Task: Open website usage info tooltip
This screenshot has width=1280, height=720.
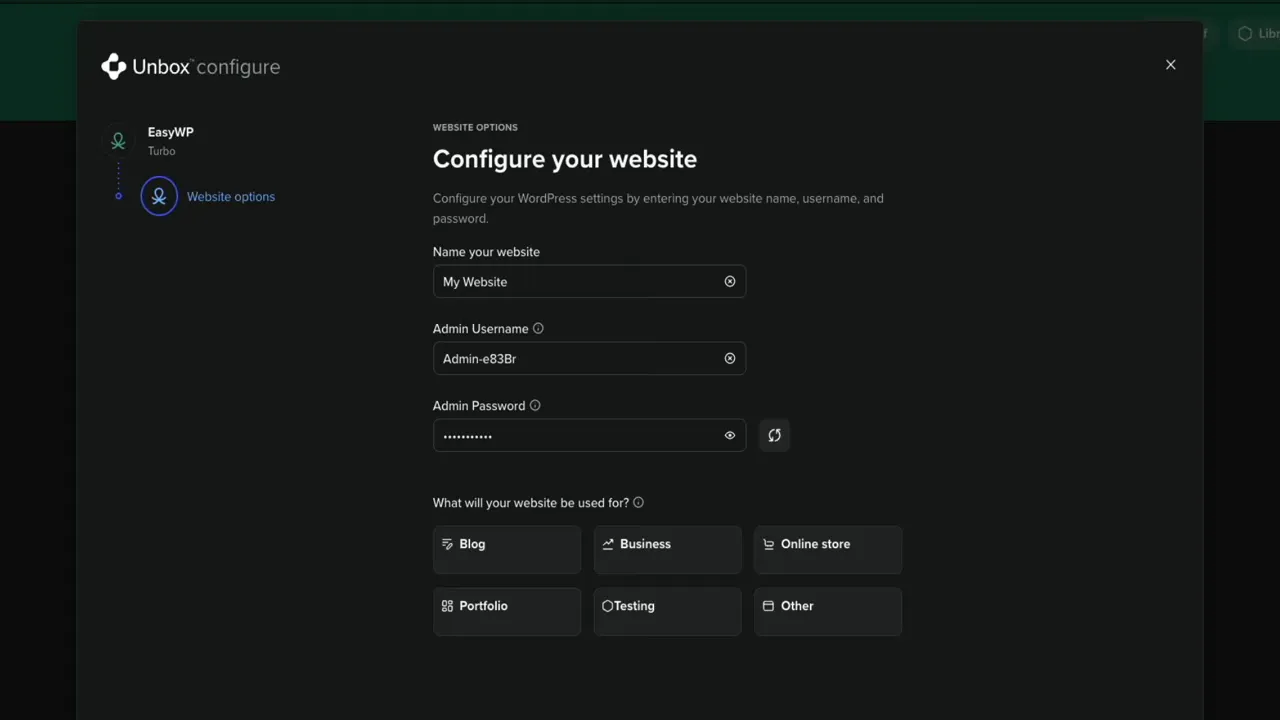Action: 639,503
